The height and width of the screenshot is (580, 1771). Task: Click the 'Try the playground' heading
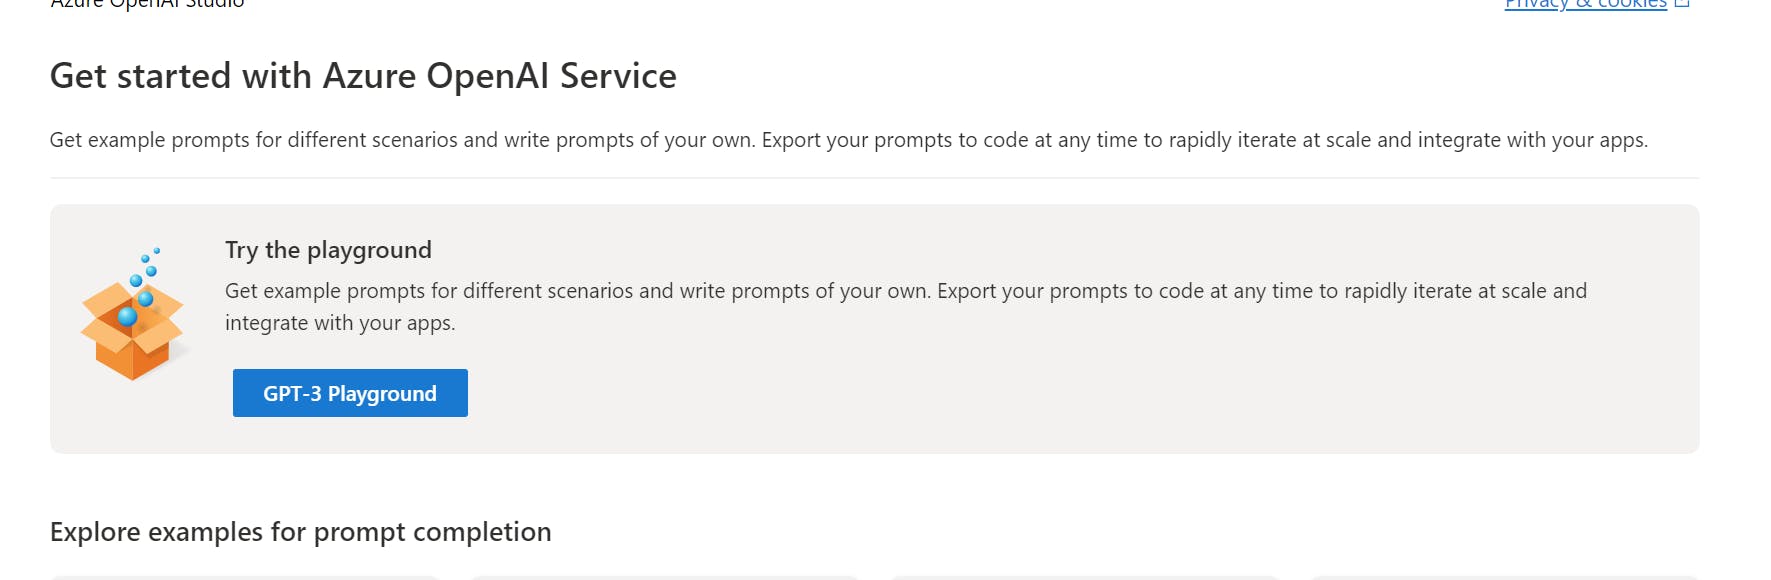[328, 250]
